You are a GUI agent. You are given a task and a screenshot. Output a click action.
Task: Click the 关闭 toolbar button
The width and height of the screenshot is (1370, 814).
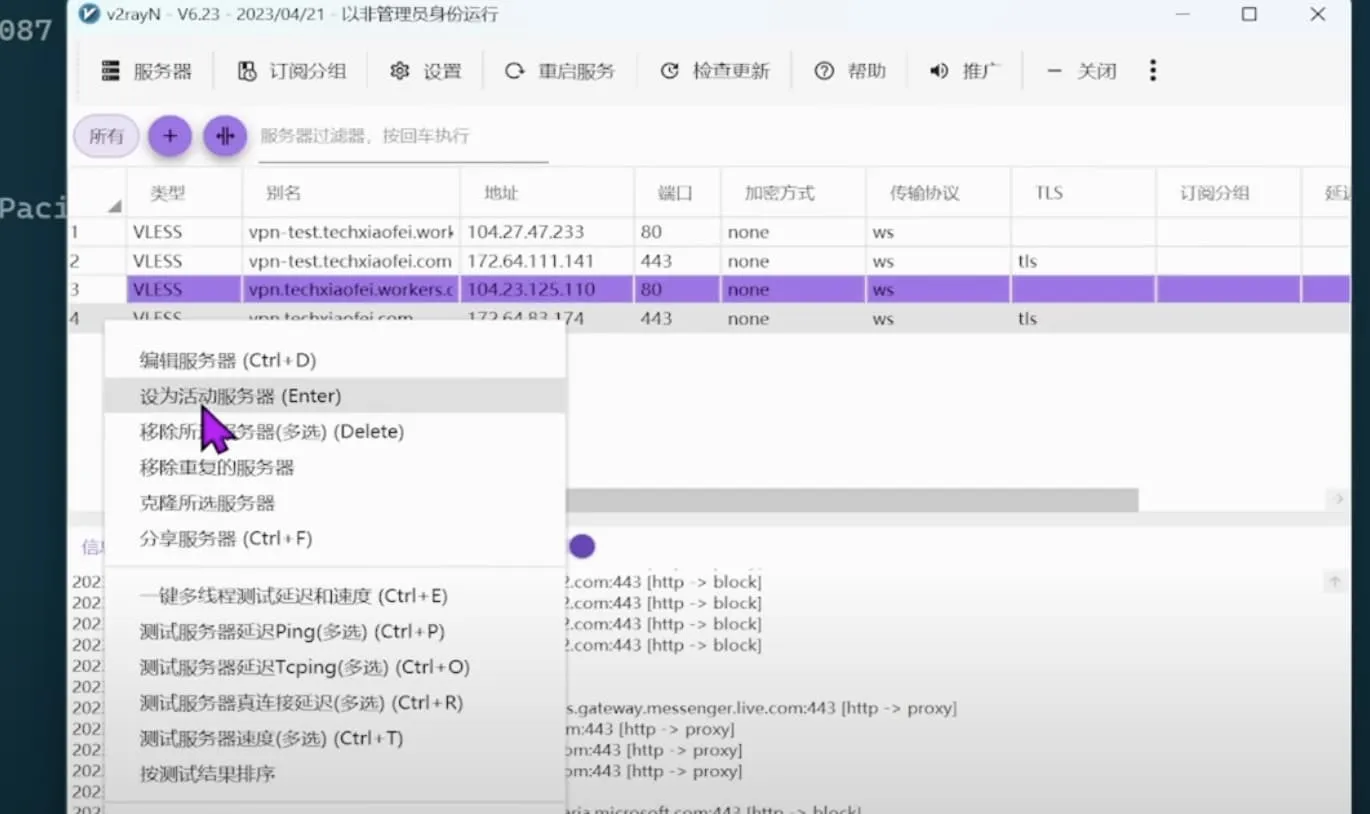[1082, 71]
